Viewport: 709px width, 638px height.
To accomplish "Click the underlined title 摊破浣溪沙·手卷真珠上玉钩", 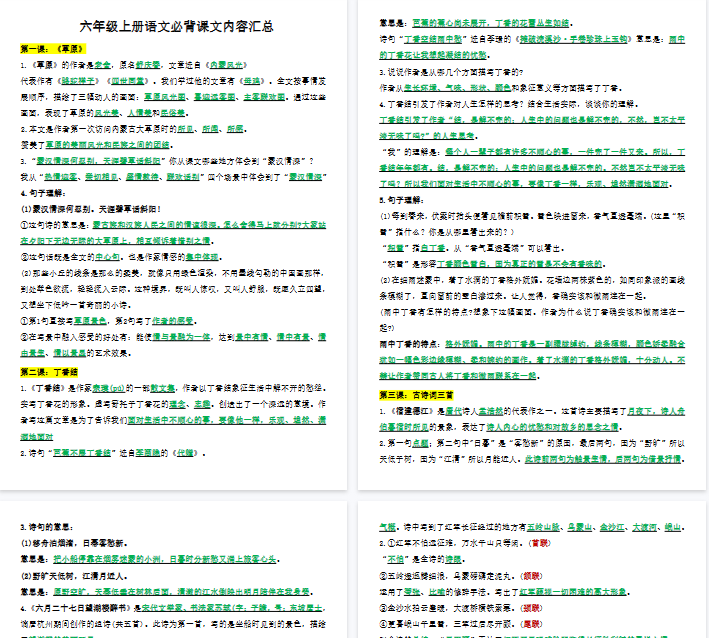I will pyautogui.click(x=574, y=39).
